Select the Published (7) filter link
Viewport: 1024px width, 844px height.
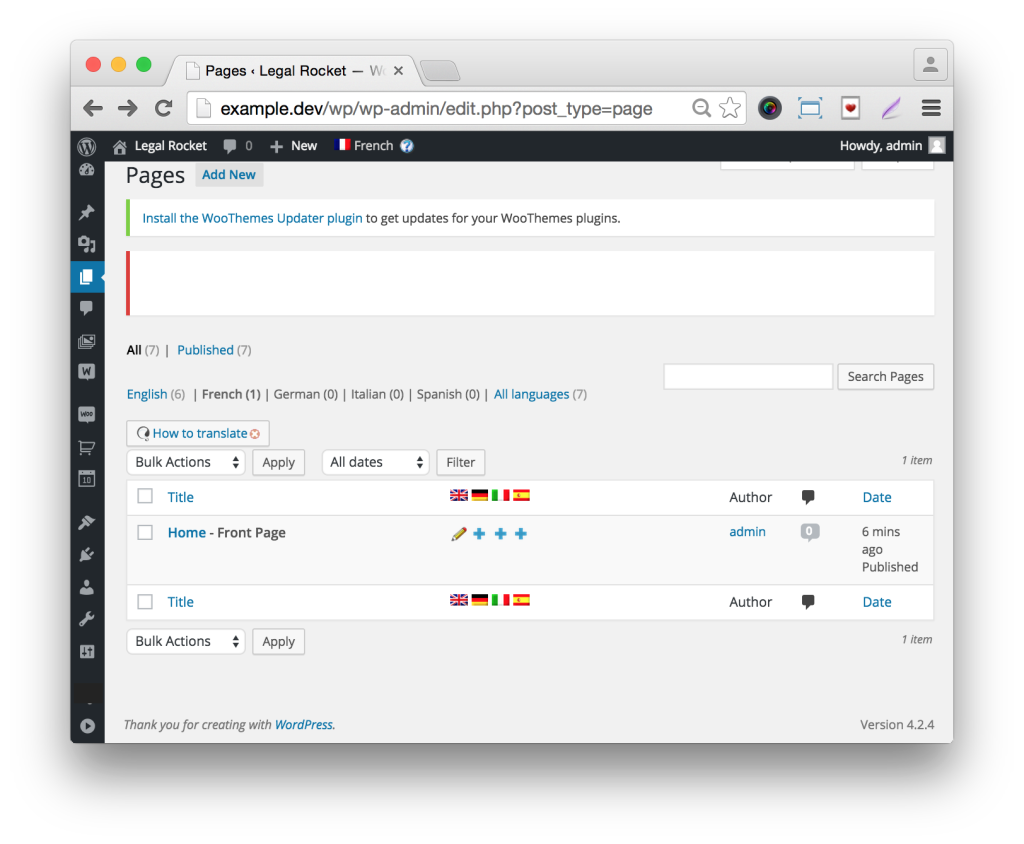[x=206, y=349]
